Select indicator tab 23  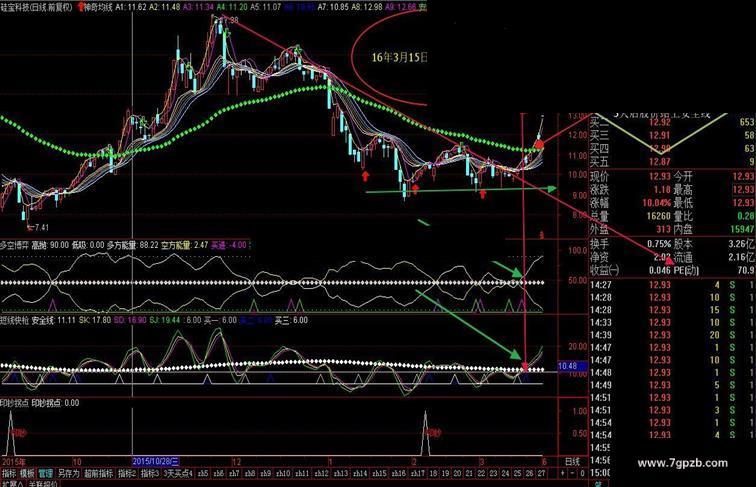pyautogui.click(x=493, y=473)
